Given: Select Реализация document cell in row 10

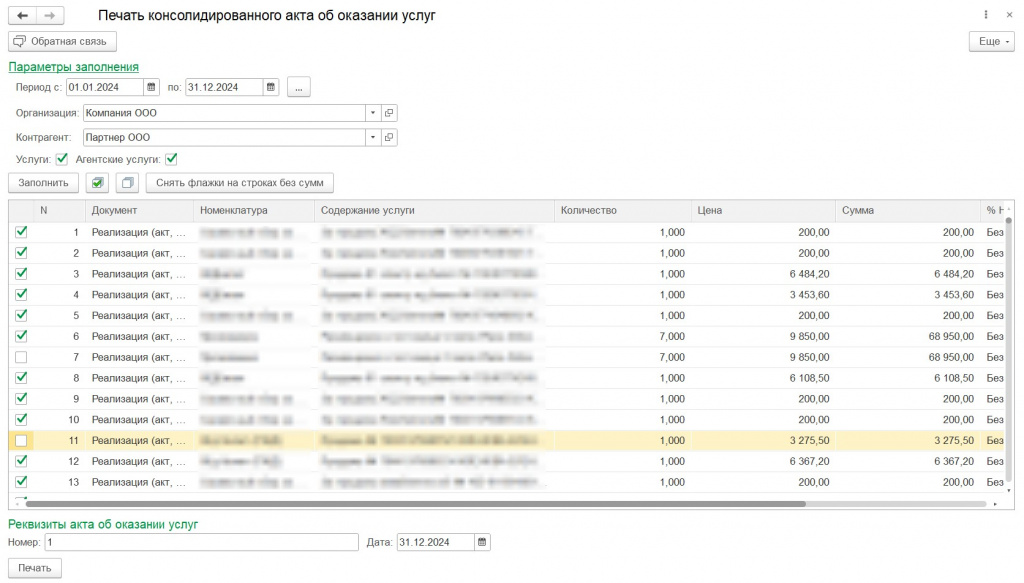Looking at the screenshot, I should 138,419.
